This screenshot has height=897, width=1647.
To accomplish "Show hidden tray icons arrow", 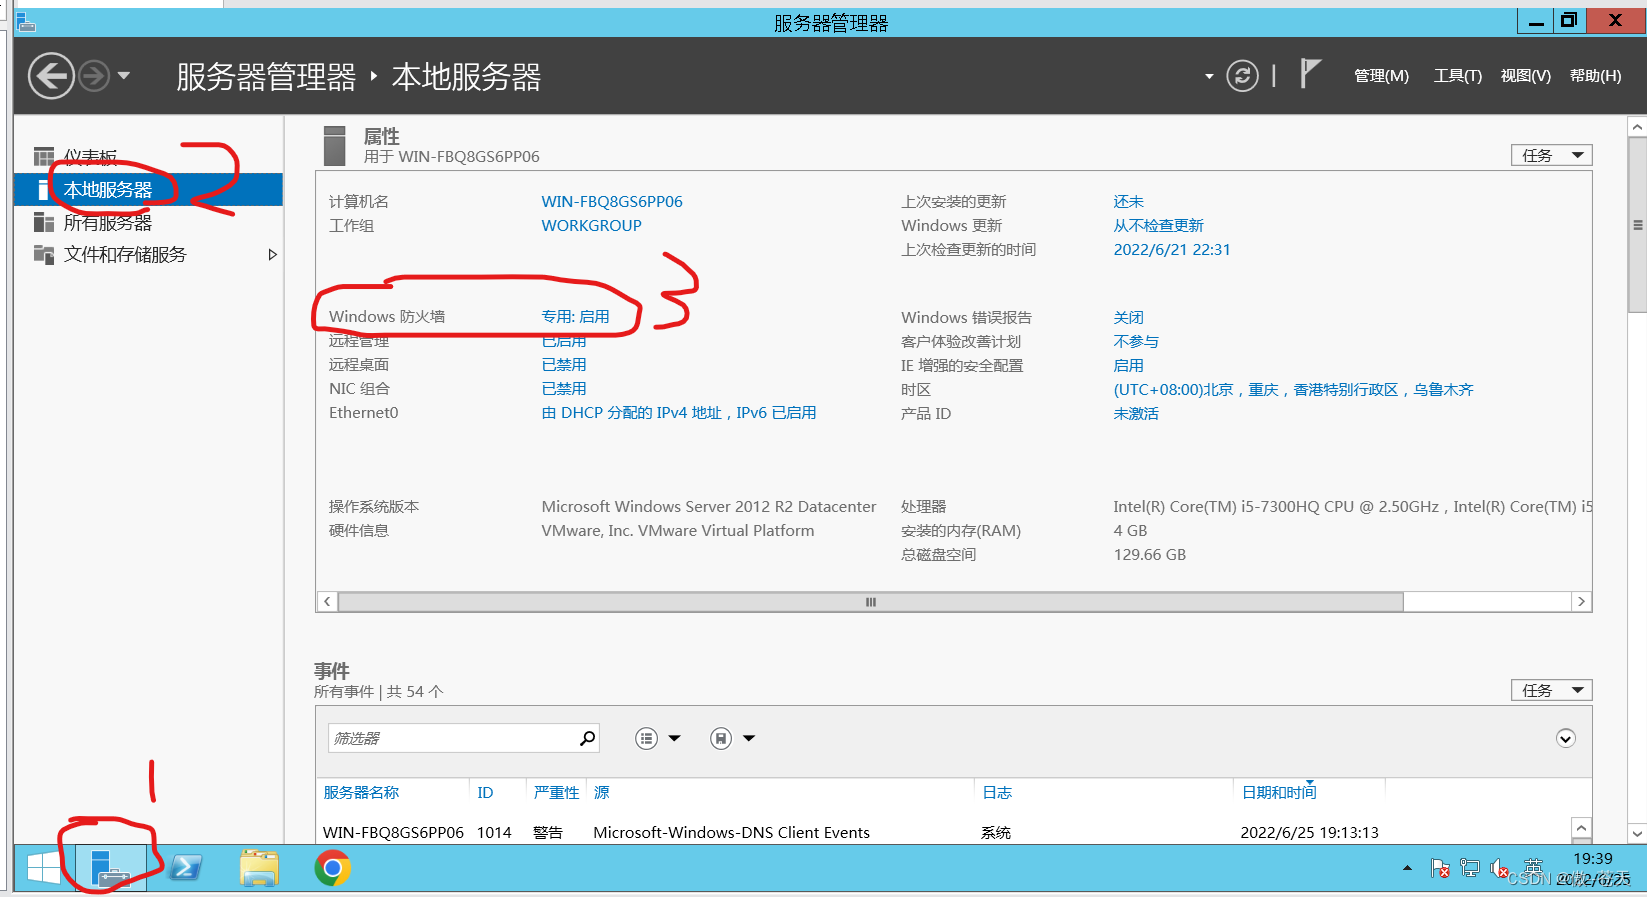I will pyautogui.click(x=1407, y=868).
